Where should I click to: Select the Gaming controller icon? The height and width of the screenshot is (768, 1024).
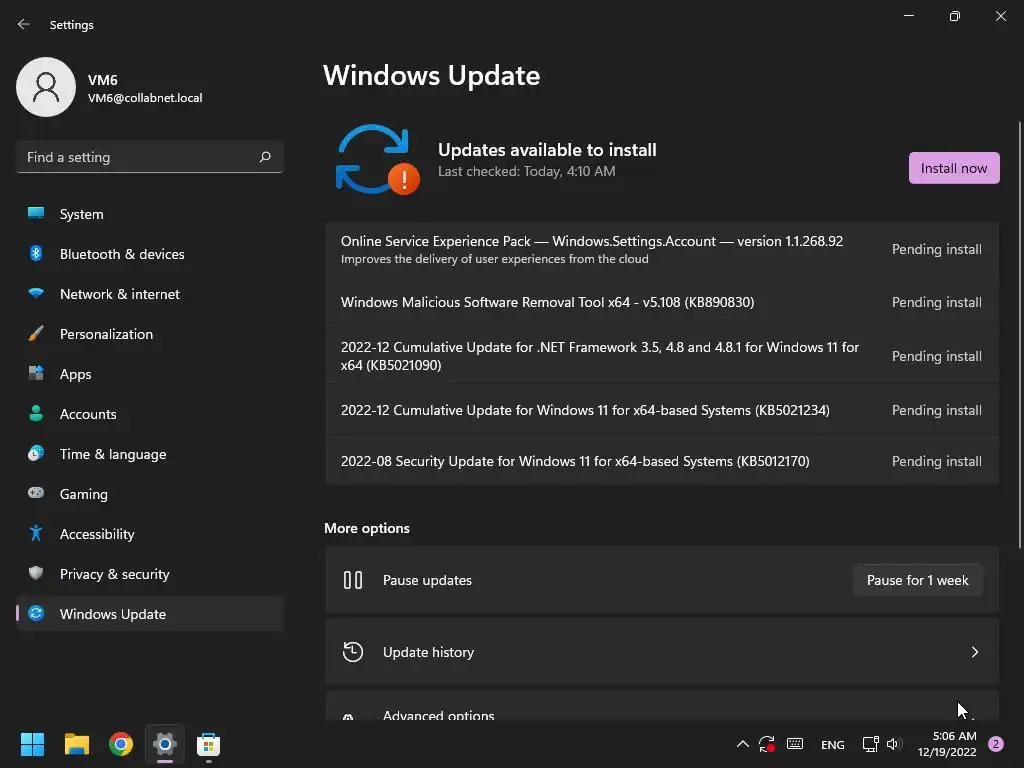tap(36, 493)
